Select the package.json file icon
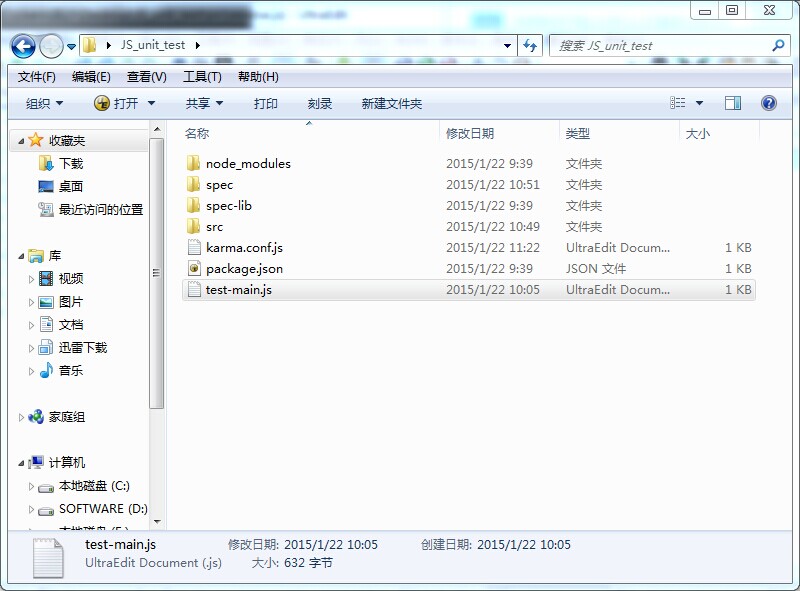 194,268
